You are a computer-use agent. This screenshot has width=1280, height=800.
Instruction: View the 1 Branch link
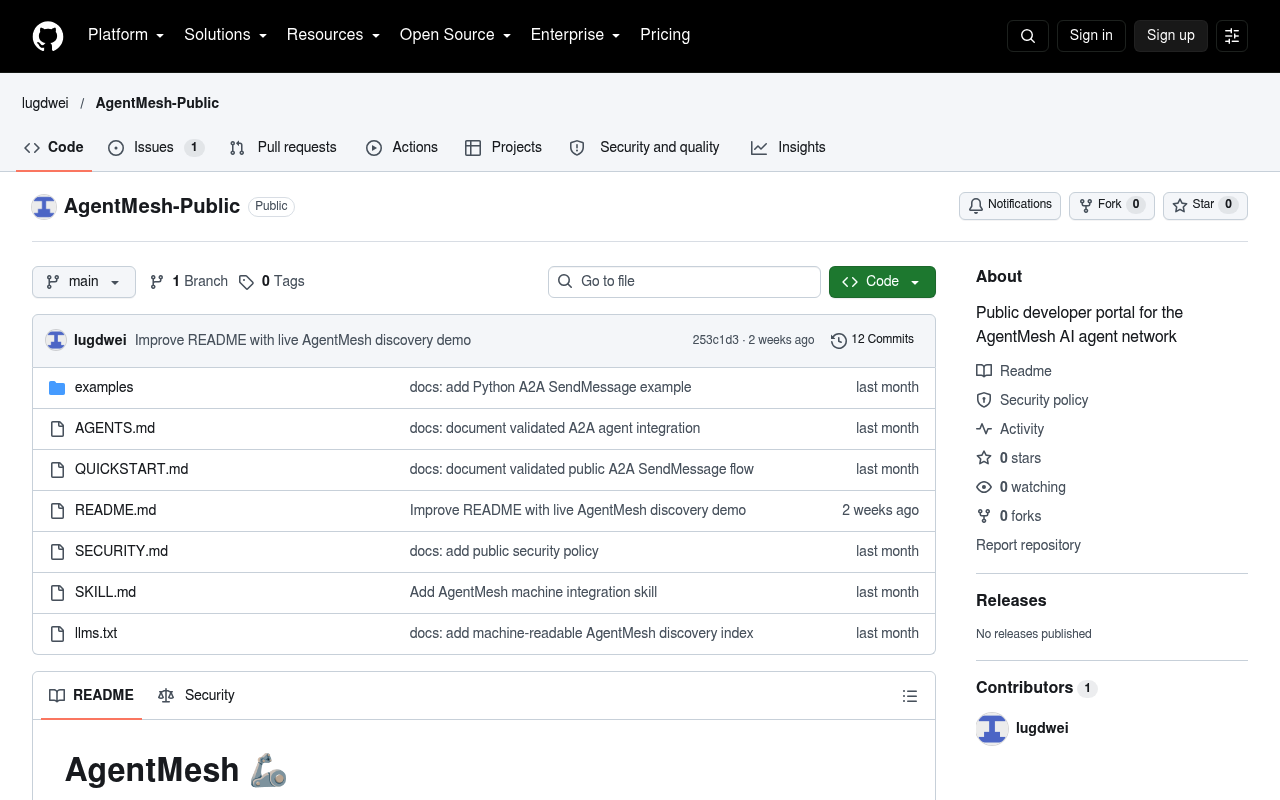(x=189, y=281)
